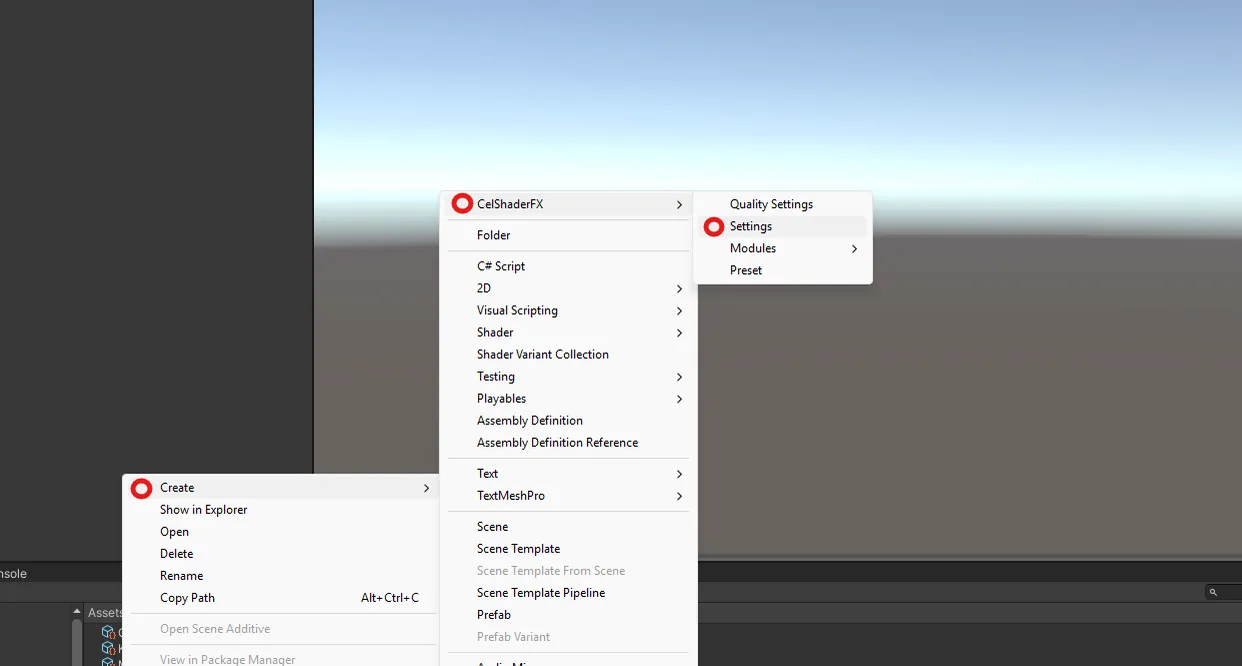Image resolution: width=1242 pixels, height=666 pixels.
Task: Expand the Text submenu
Action: 567,473
